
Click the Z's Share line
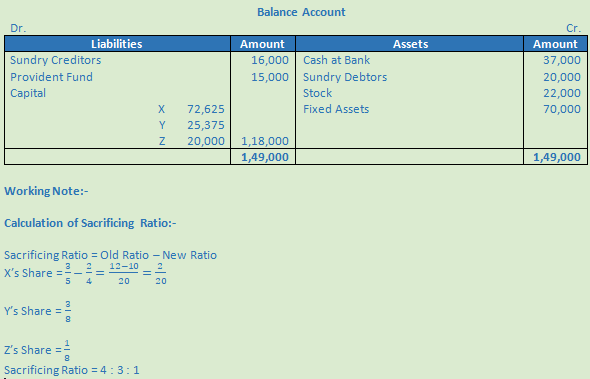tap(37, 350)
